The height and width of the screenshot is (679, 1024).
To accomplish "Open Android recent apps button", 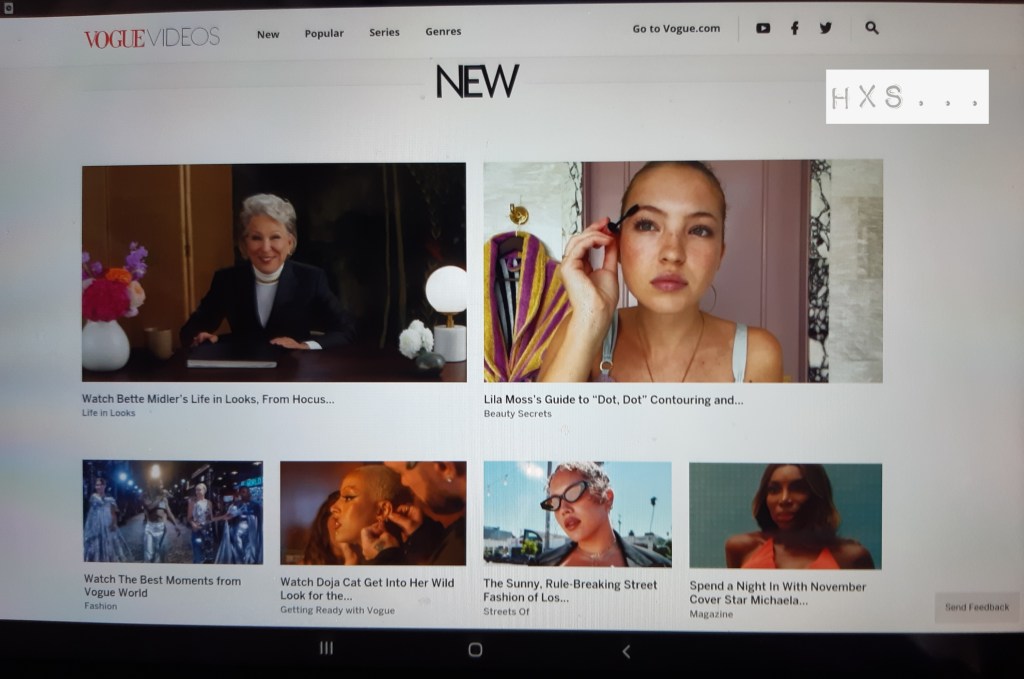I will (x=326, y=649).
